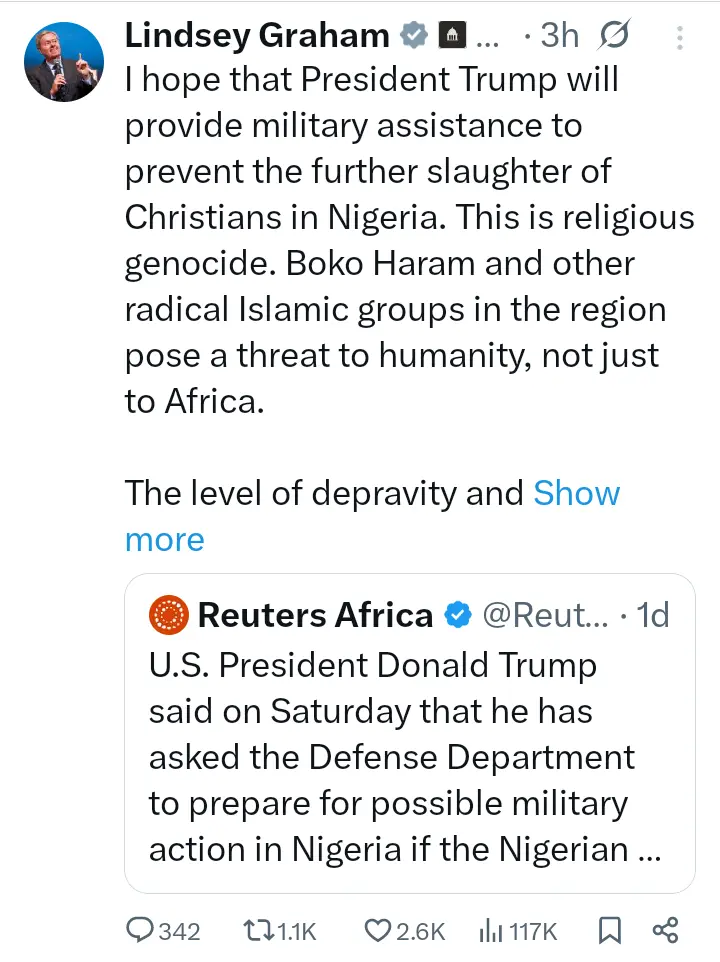Open the quoted Reuters post text
The width and height of the screenshot is (720, 962).
(400, 757)
